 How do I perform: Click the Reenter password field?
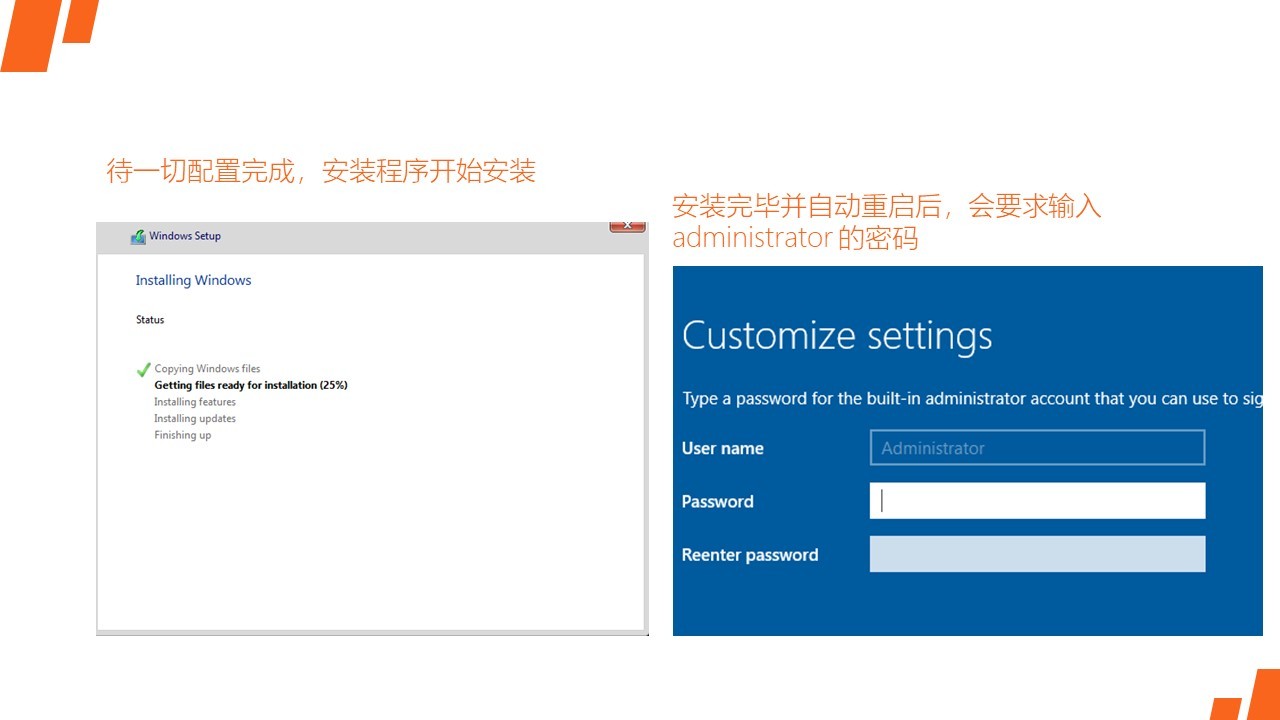click(1037, 554)
